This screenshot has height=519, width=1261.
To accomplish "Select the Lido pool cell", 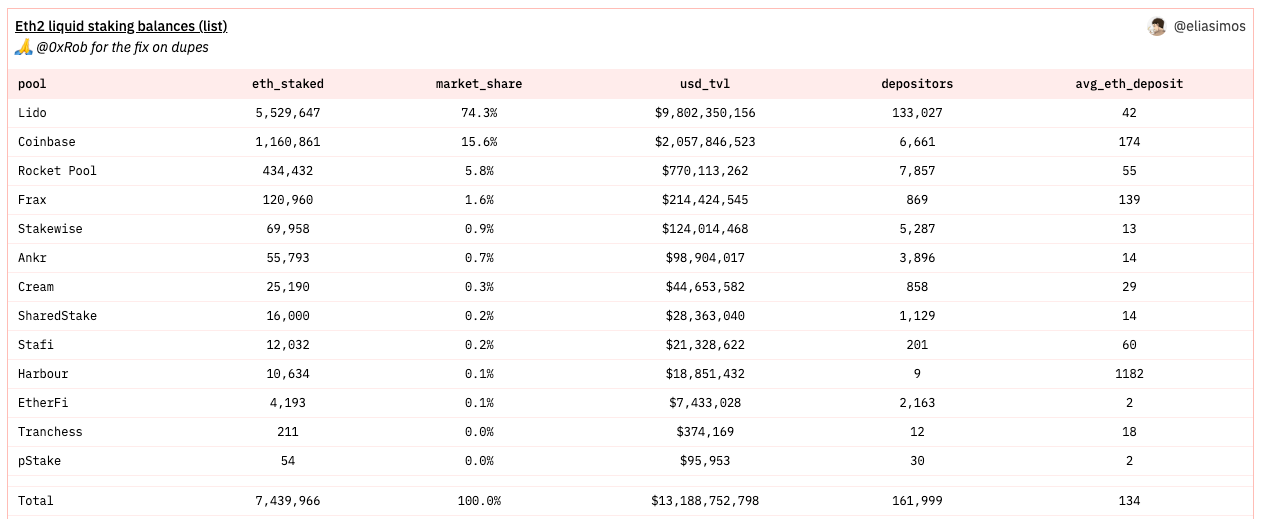I will click(32, 113).
